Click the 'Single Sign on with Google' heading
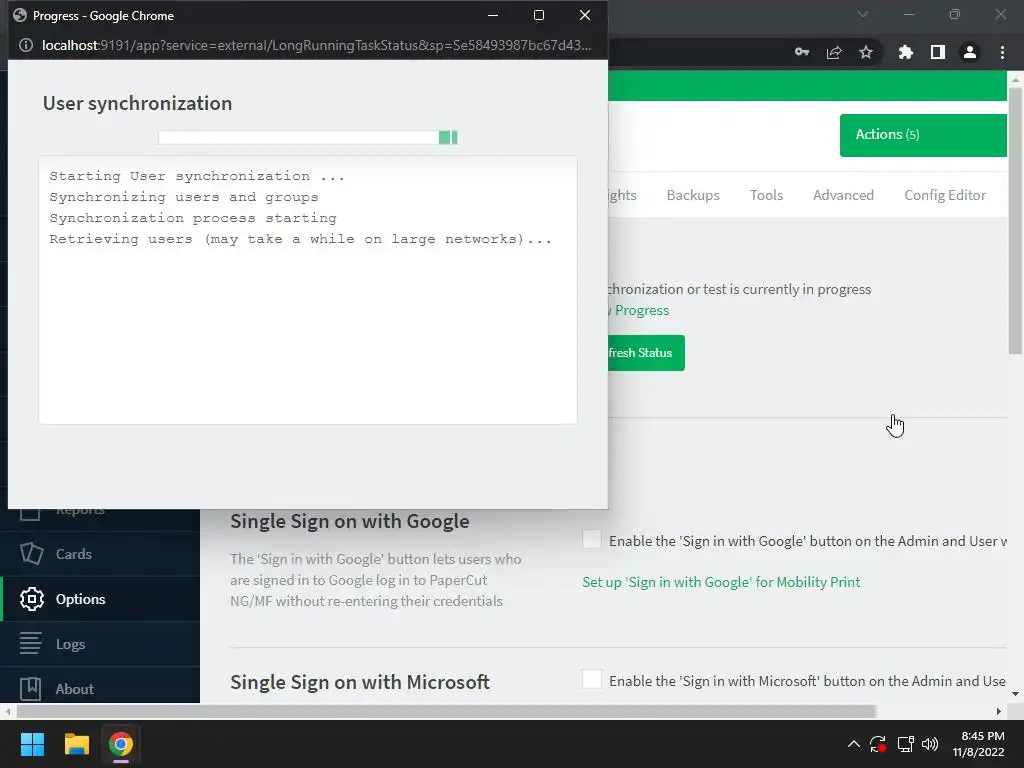The height and width of the screenshot is (768, 1024). pyautogui.click(x=350, y=521)
